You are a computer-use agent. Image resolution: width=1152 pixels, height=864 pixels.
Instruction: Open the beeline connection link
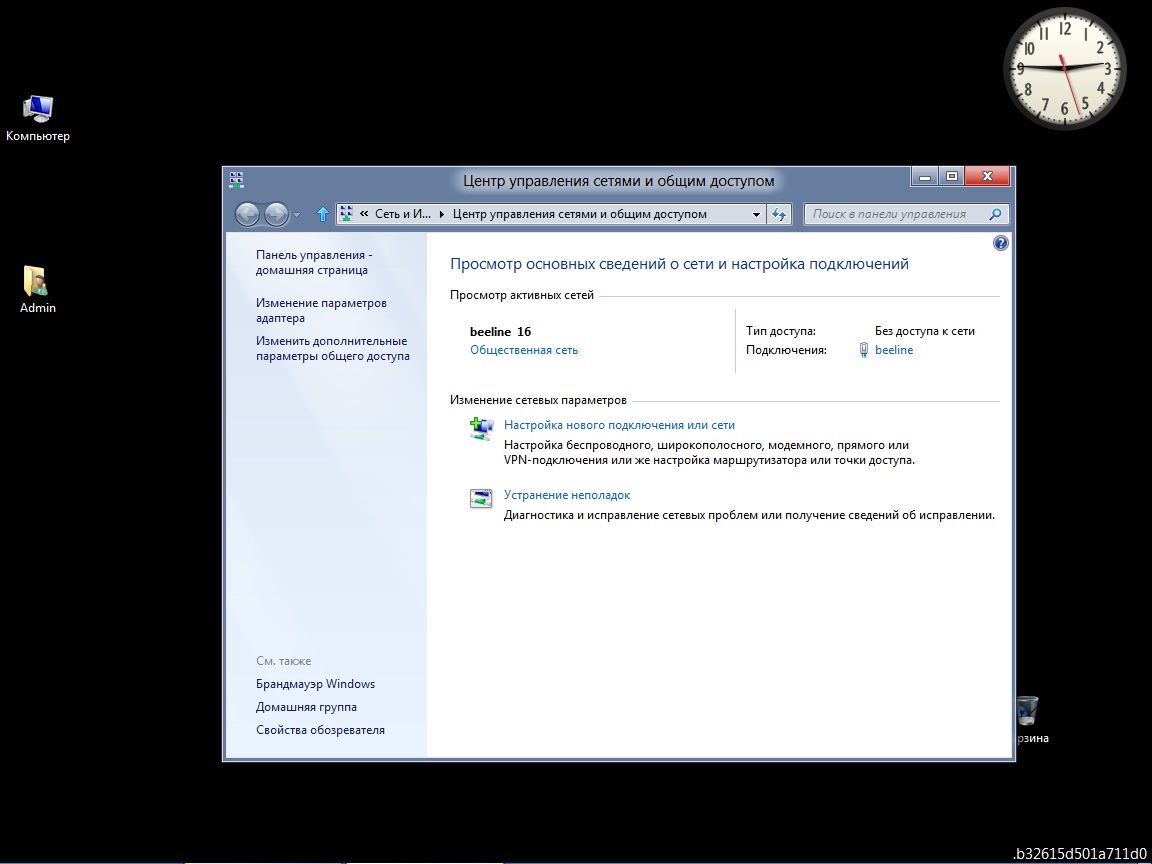(x=894, y=350)
